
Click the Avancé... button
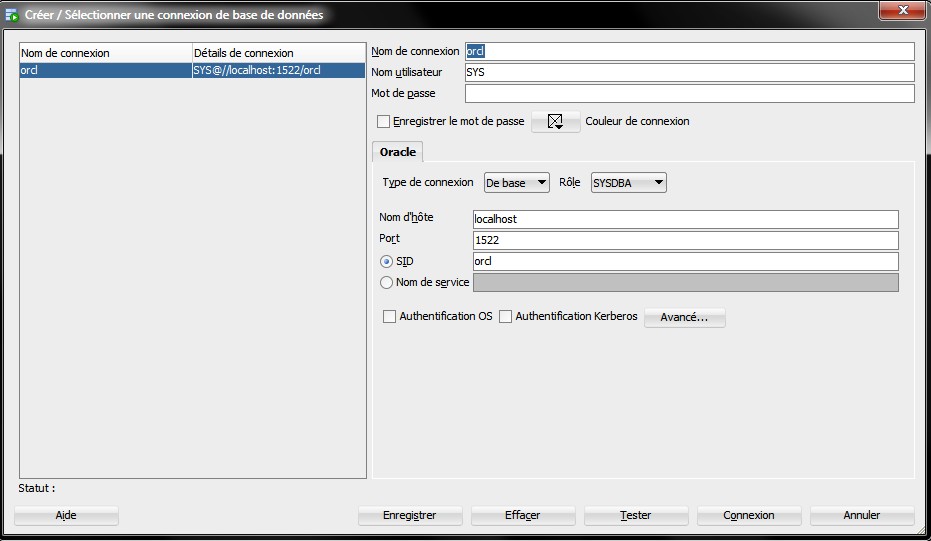tap(685, 317)
